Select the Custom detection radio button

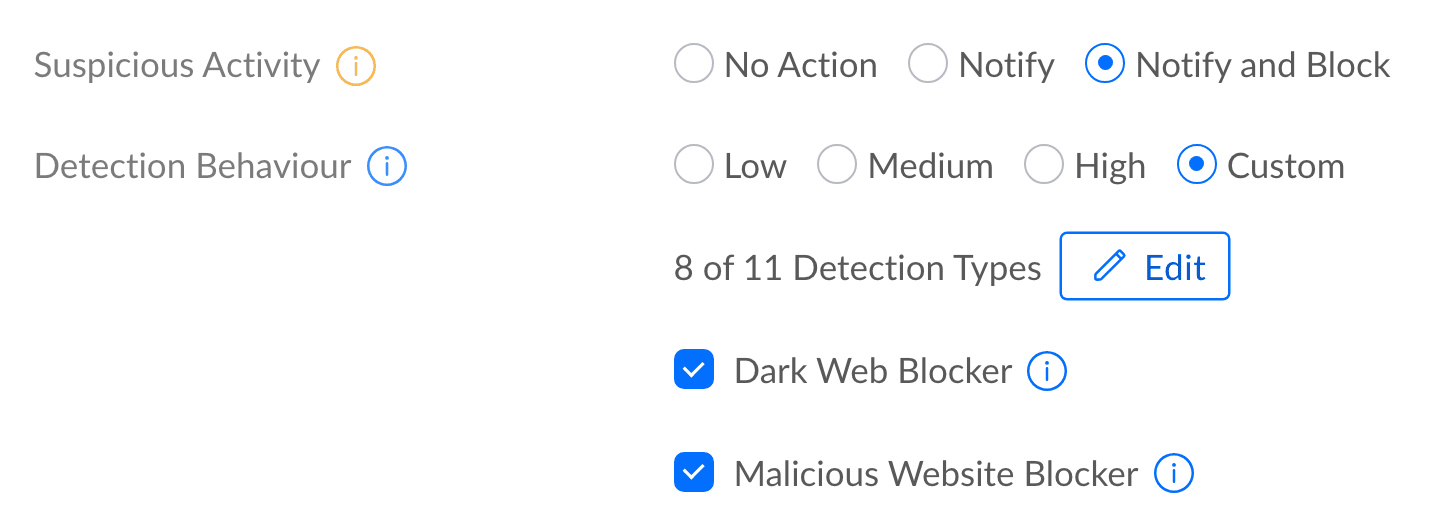(x=1197, y=166)
